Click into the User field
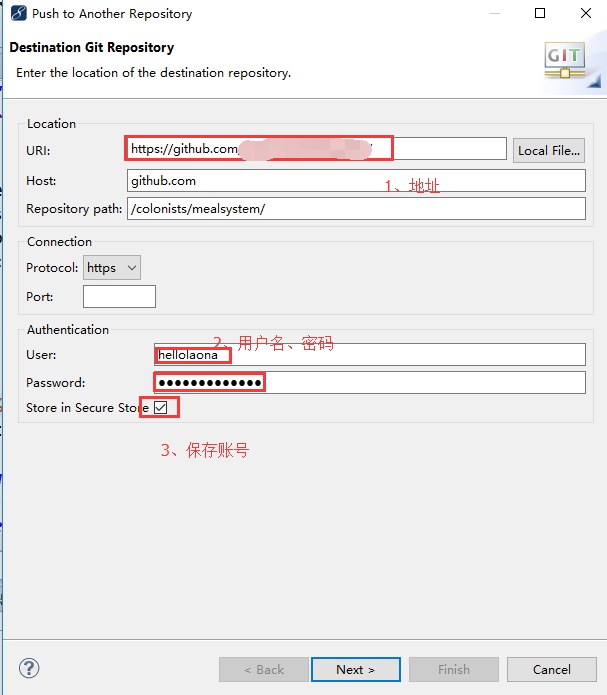Viewport: 607px width, 695px height. (x=370, y=355)
